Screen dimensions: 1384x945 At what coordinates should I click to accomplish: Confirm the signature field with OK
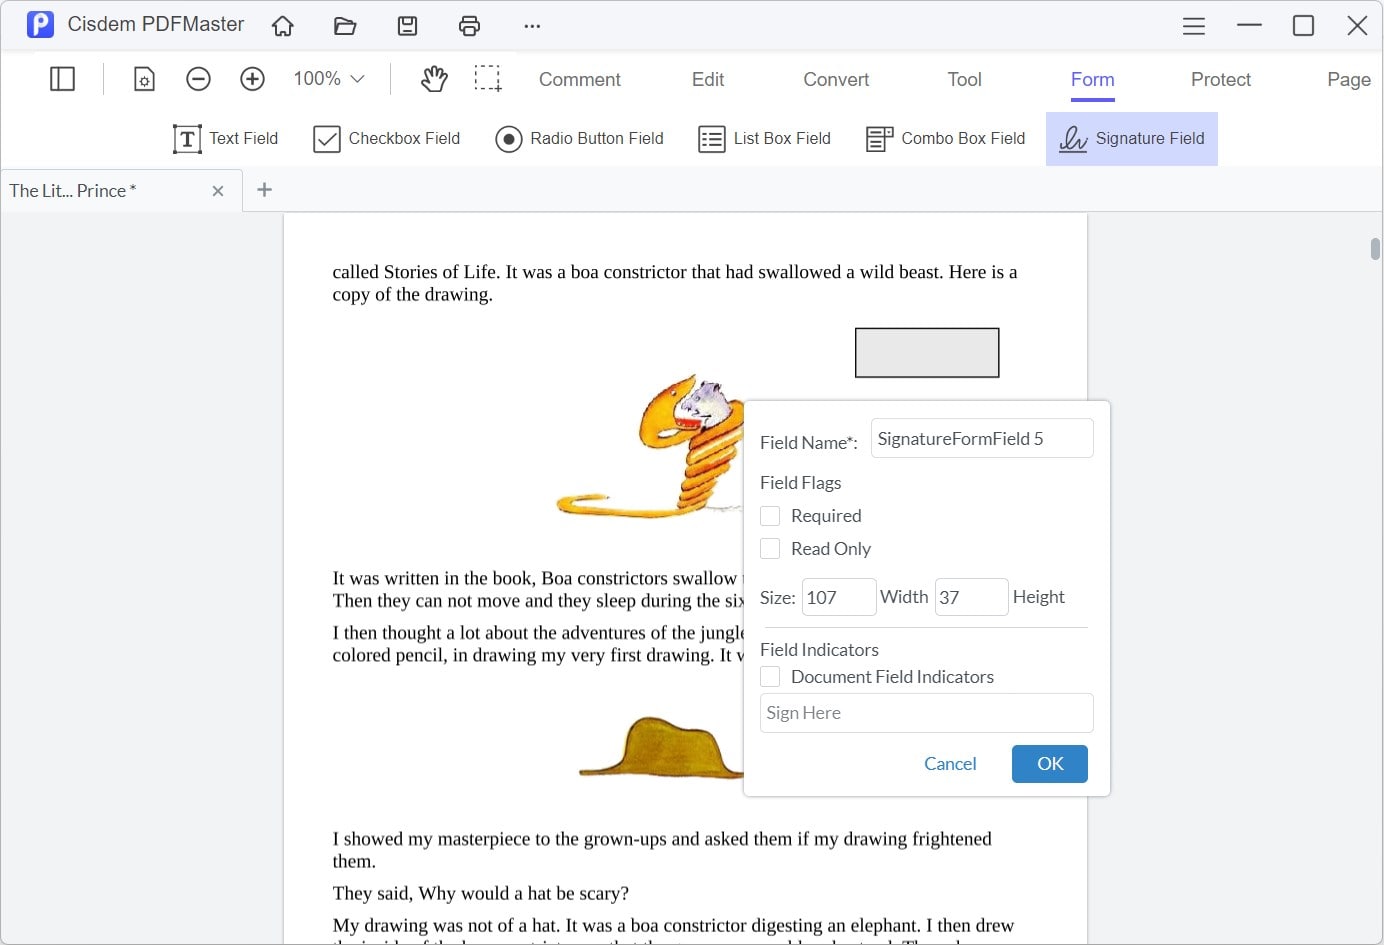click(1049, 763)
